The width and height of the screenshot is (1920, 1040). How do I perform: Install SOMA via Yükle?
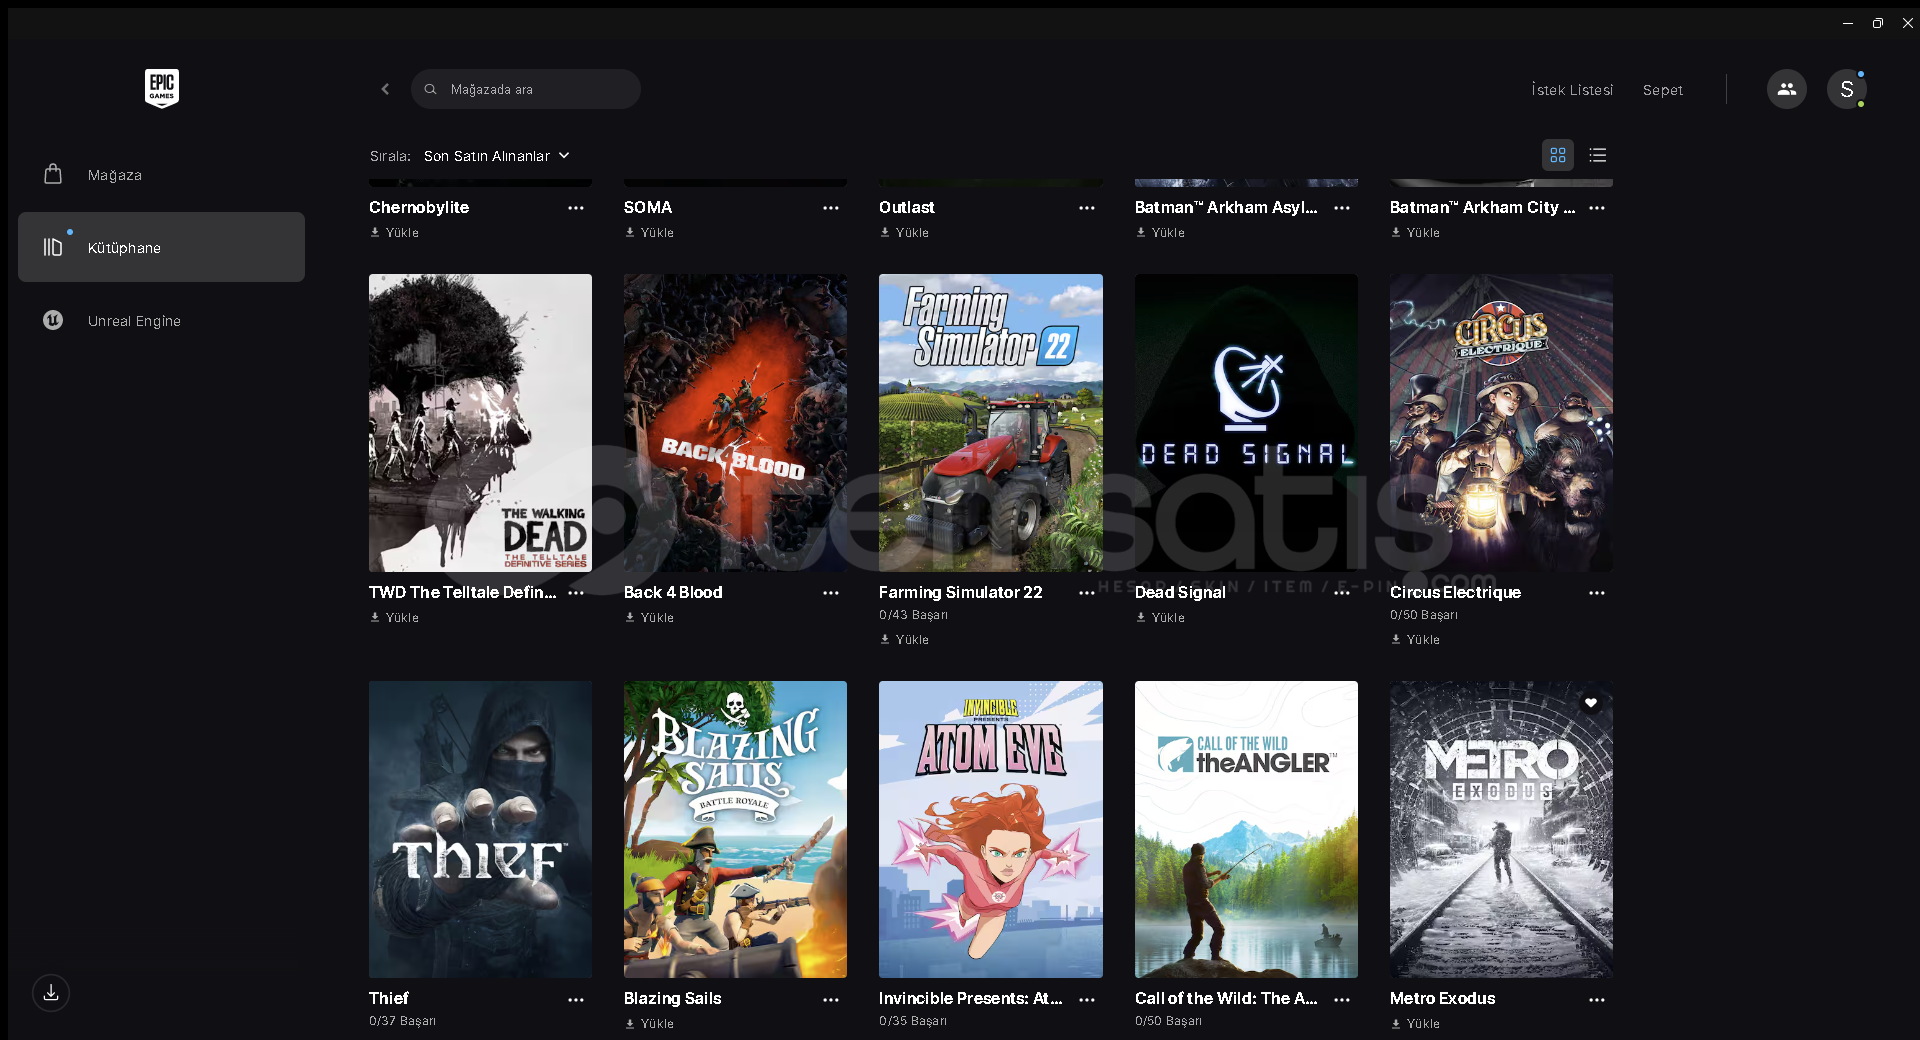point(650,233)
